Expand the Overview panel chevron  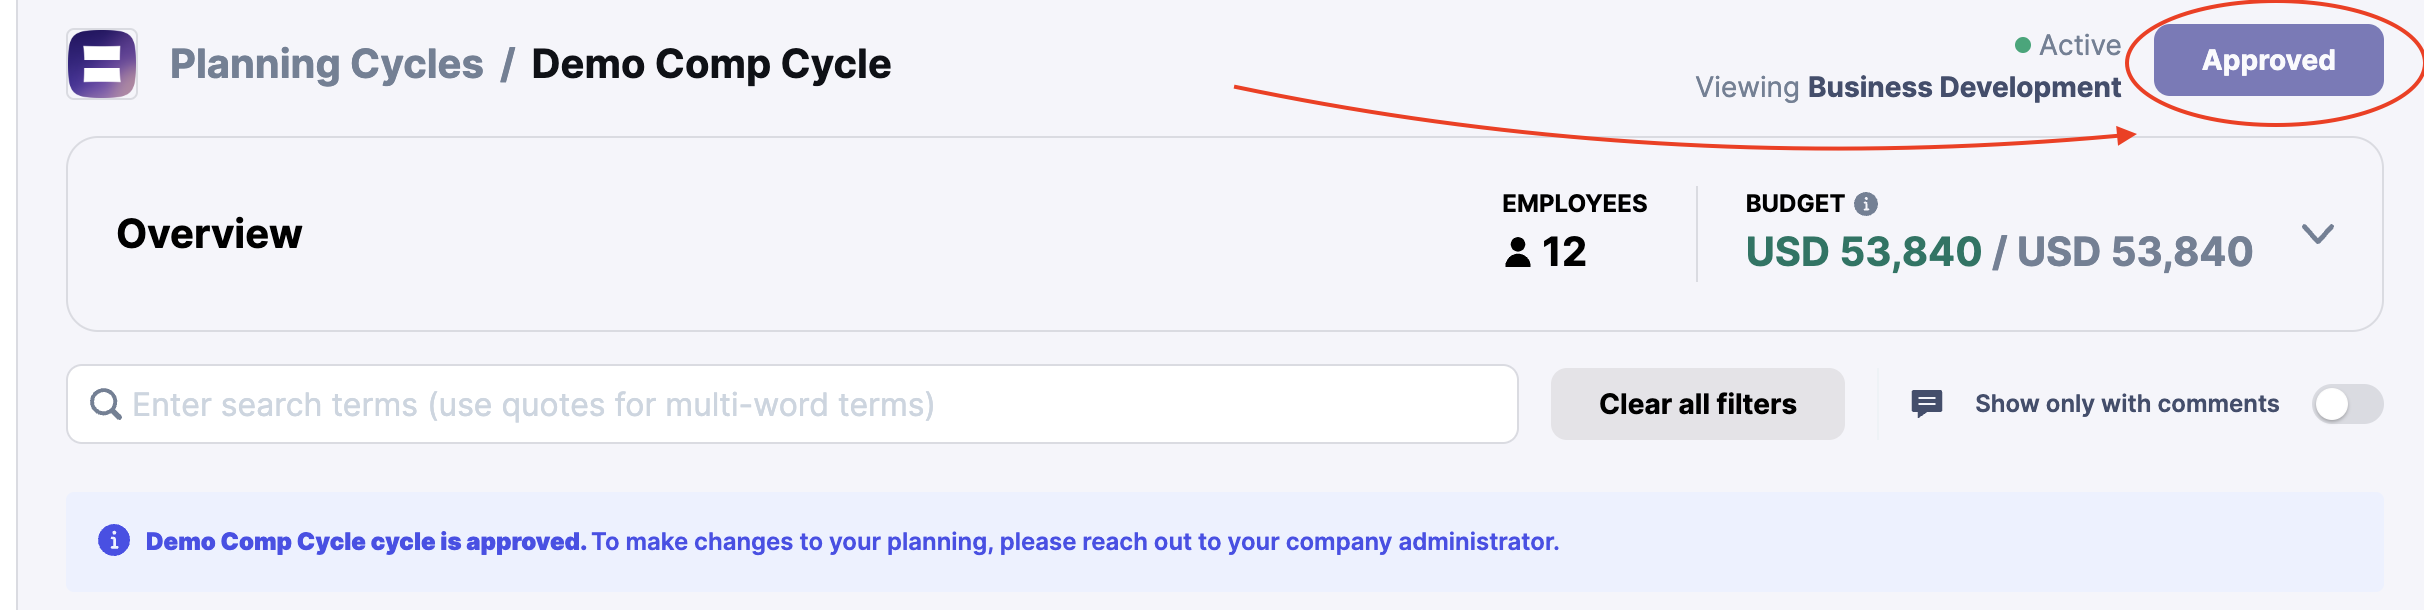point(2318,234)
